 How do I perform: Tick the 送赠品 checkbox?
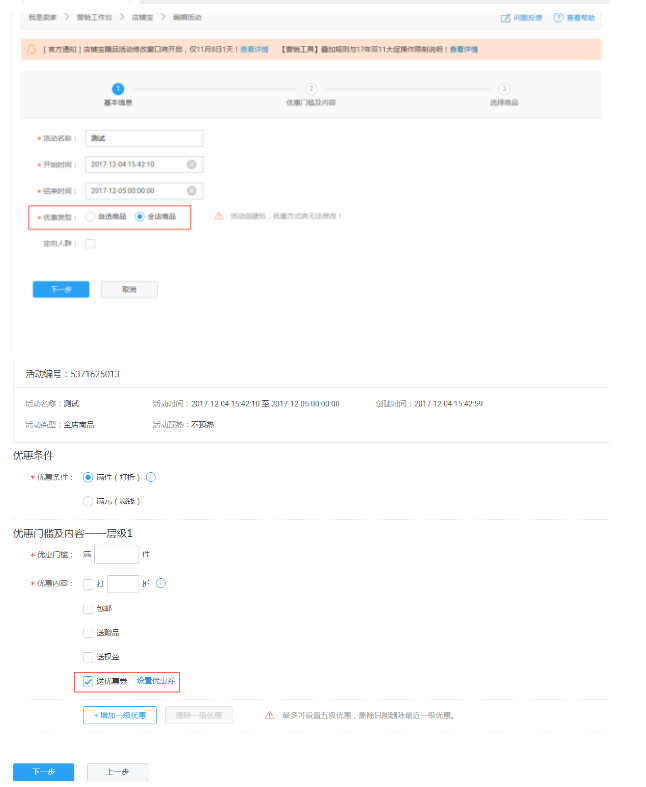(x=88, y=632)
